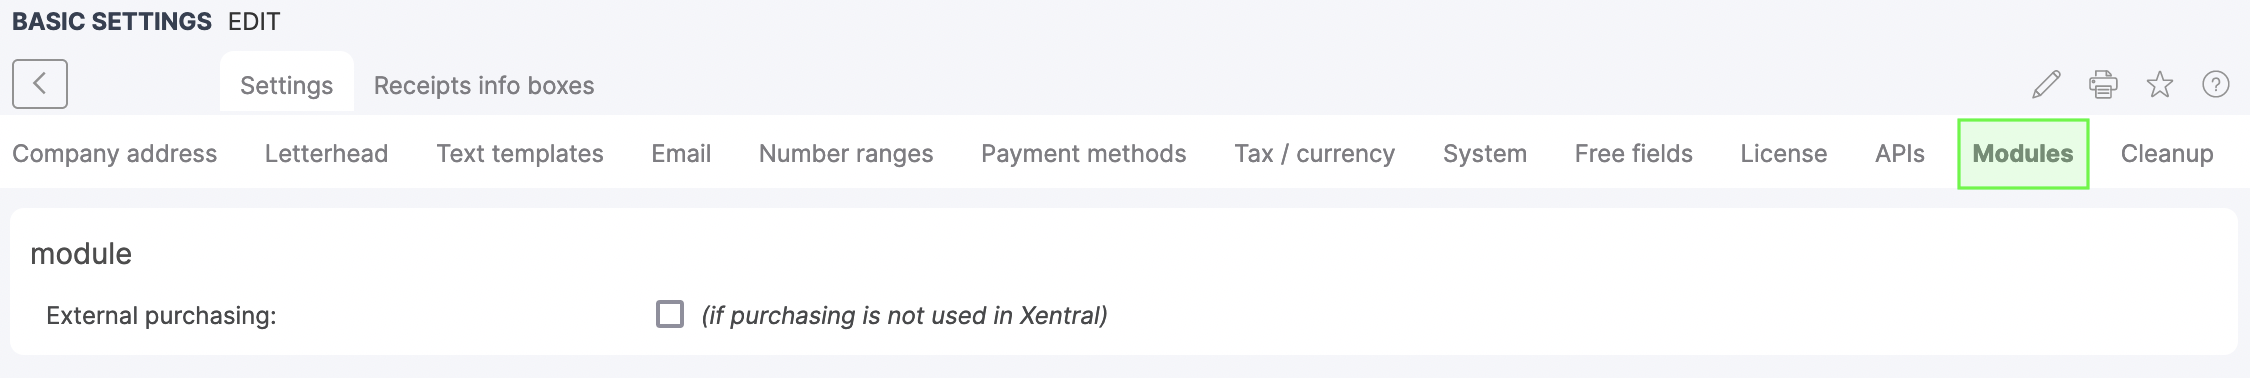This screenshot has height=378, width=2250.
Task: Open the Tax / currency tab
Action: coord(1315,153)
